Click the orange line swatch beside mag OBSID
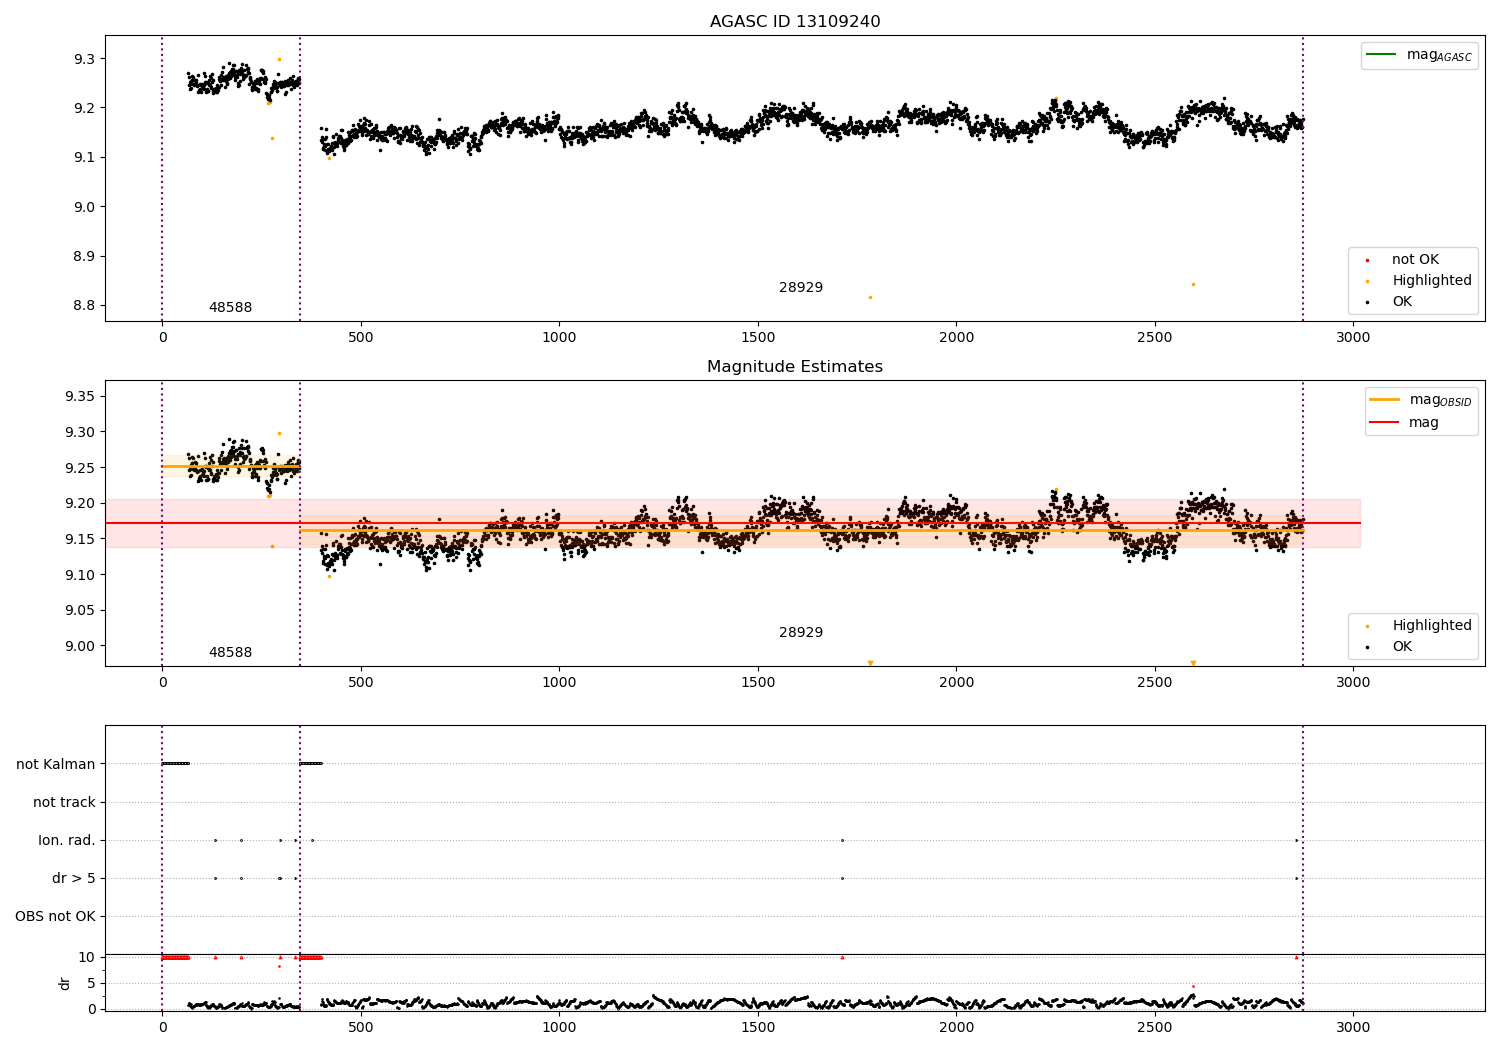The image size is (1500, 1050). tap(1384, 399)
